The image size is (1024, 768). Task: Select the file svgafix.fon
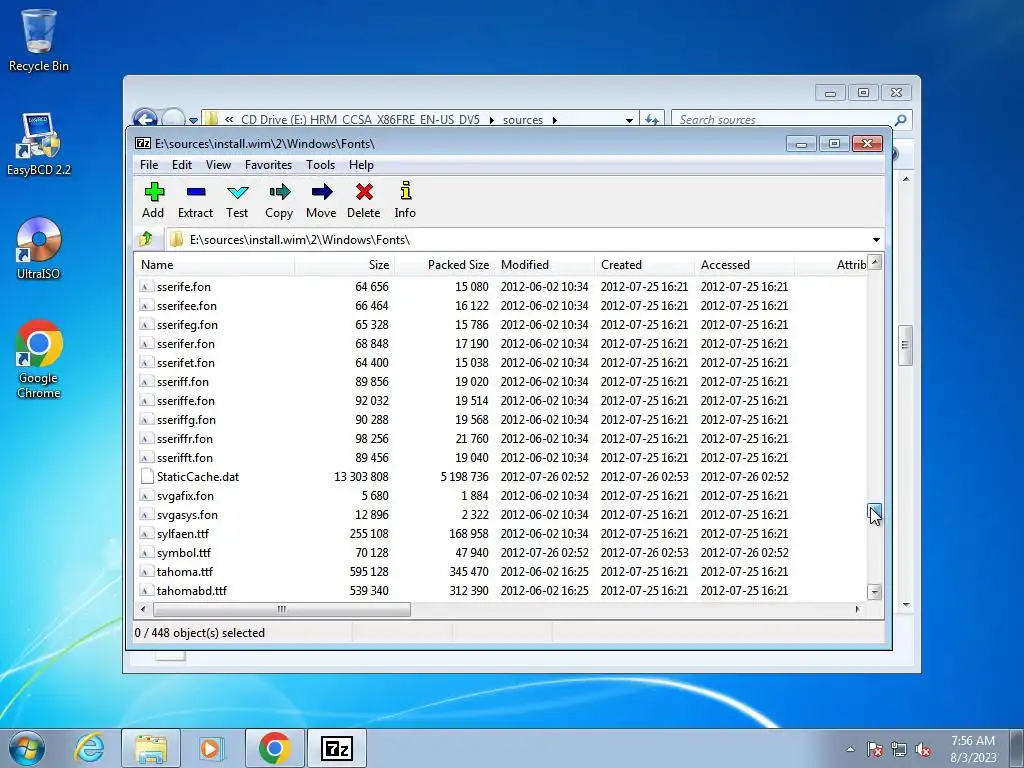click(185, 496)
